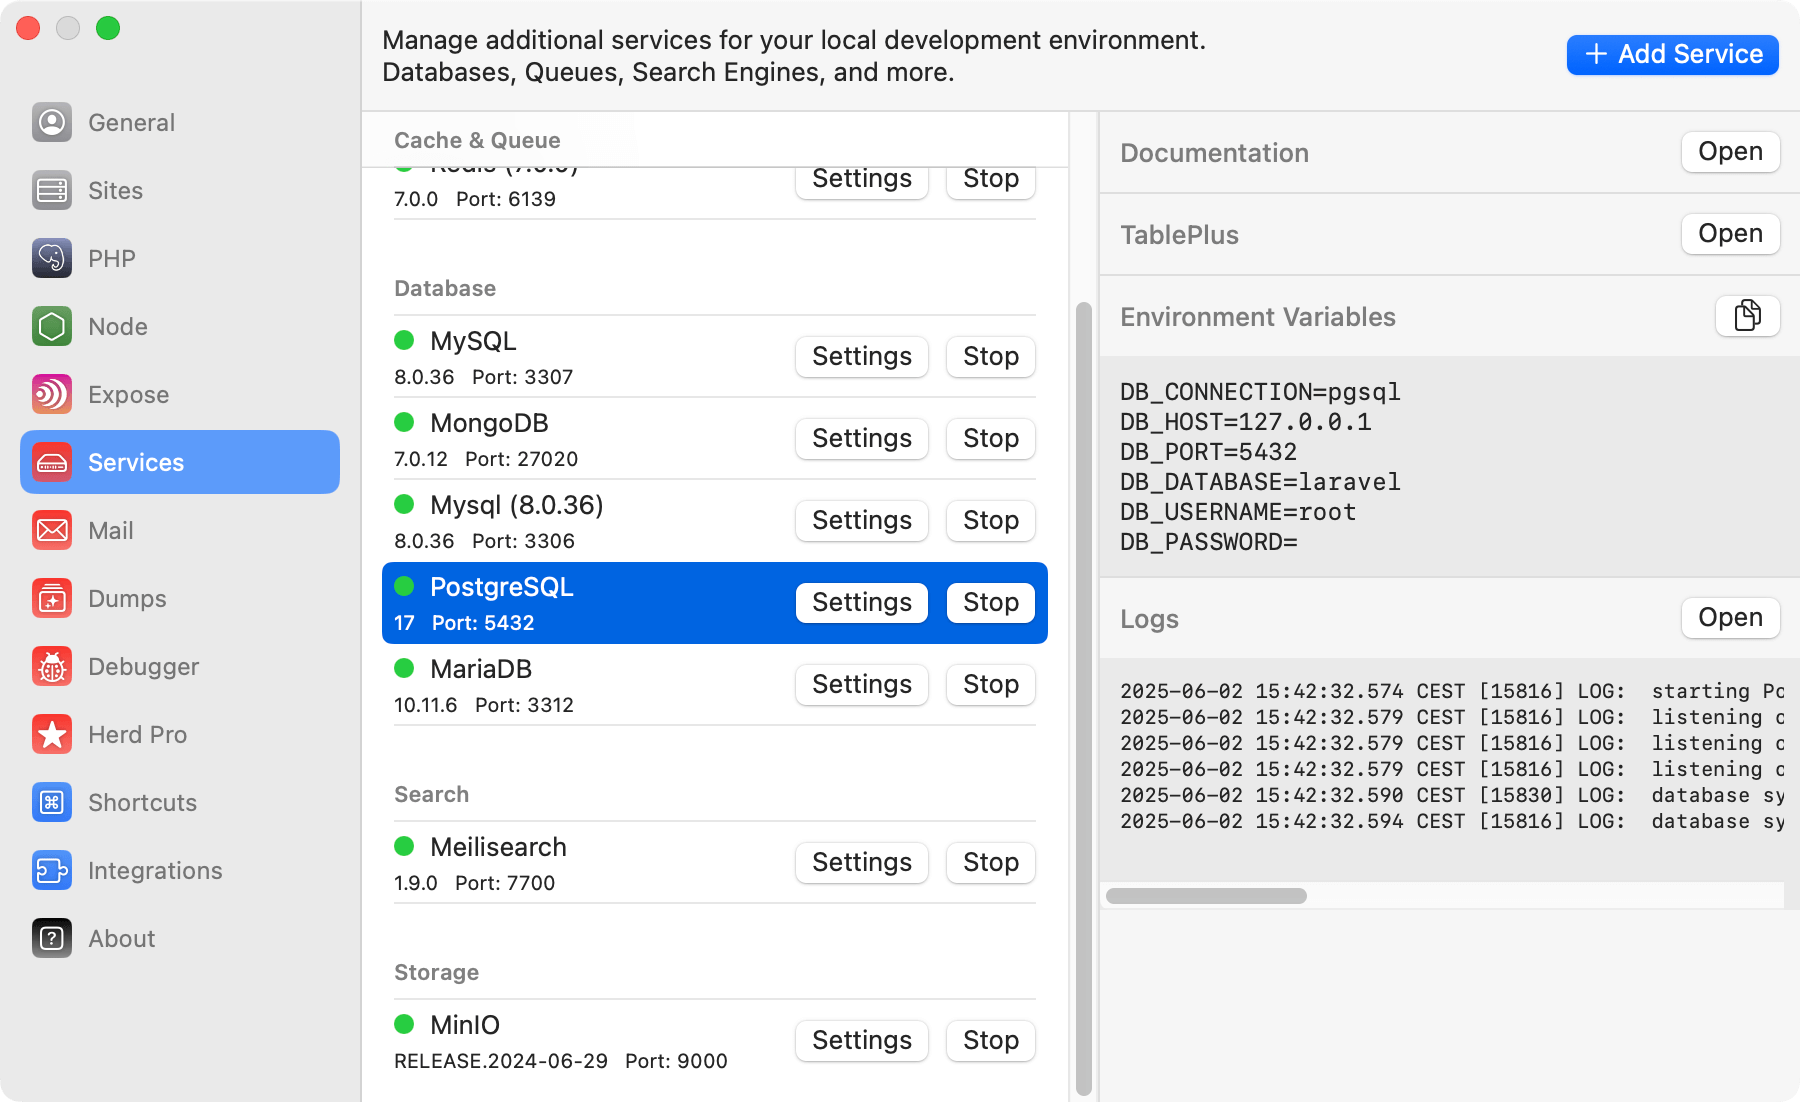Viewport: 1800px width, 1102px height.
Task: Open the Debugger panel
Action: (x=143, y=666)
